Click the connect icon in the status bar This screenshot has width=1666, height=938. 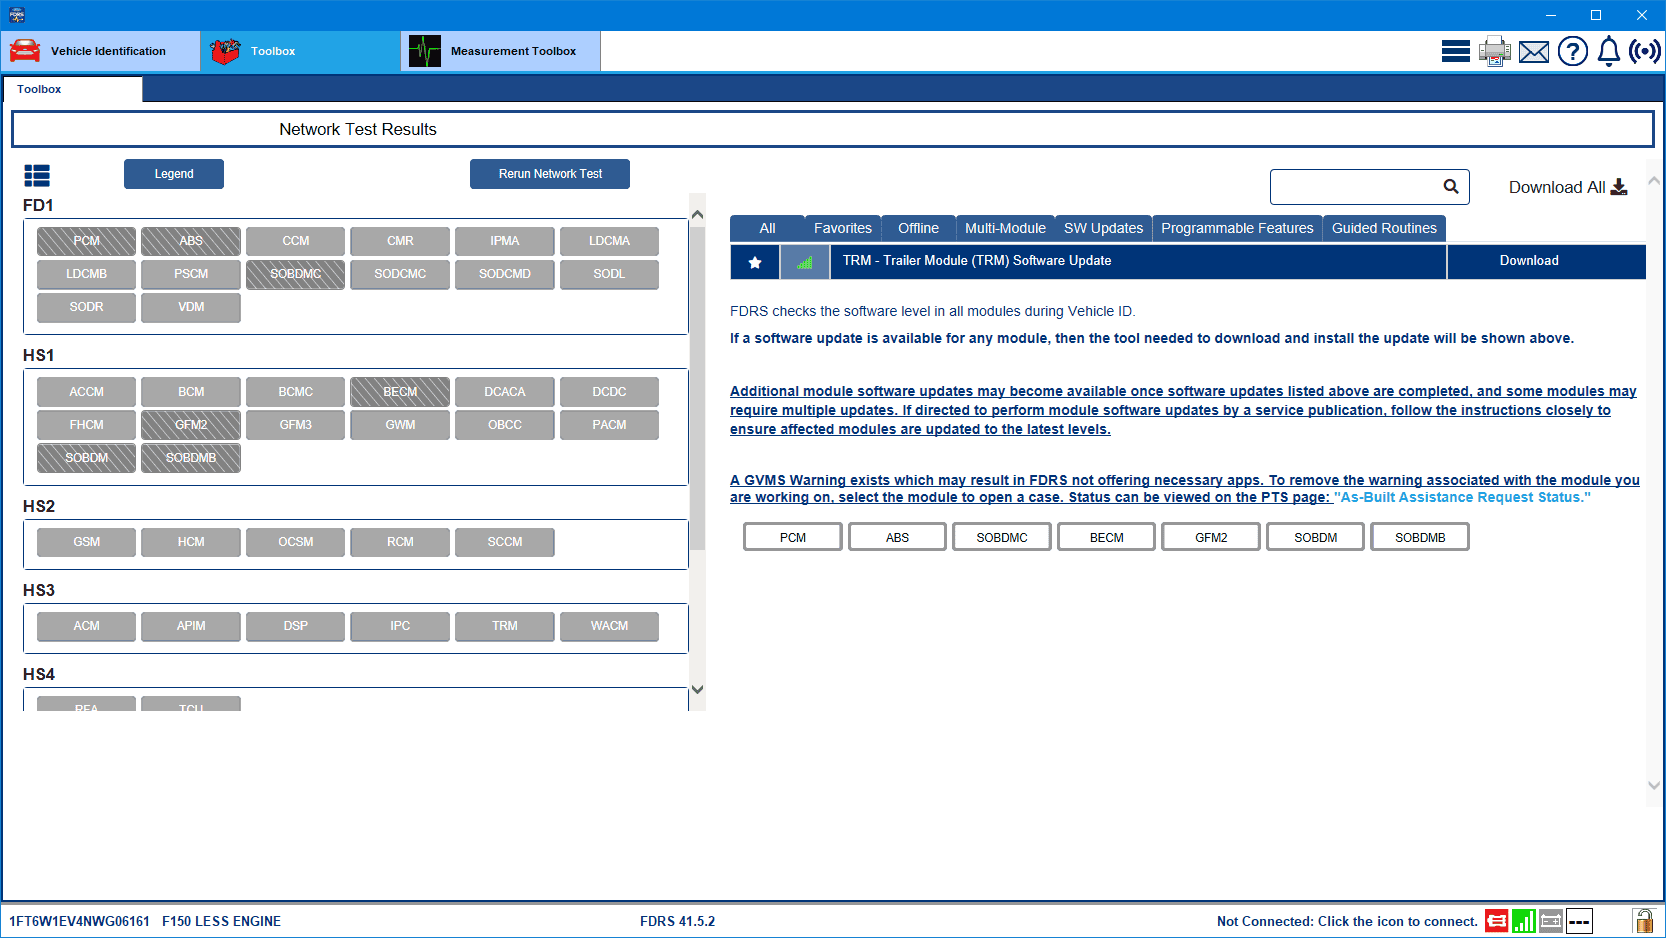pyautogui.click(x=1497, y=921)
